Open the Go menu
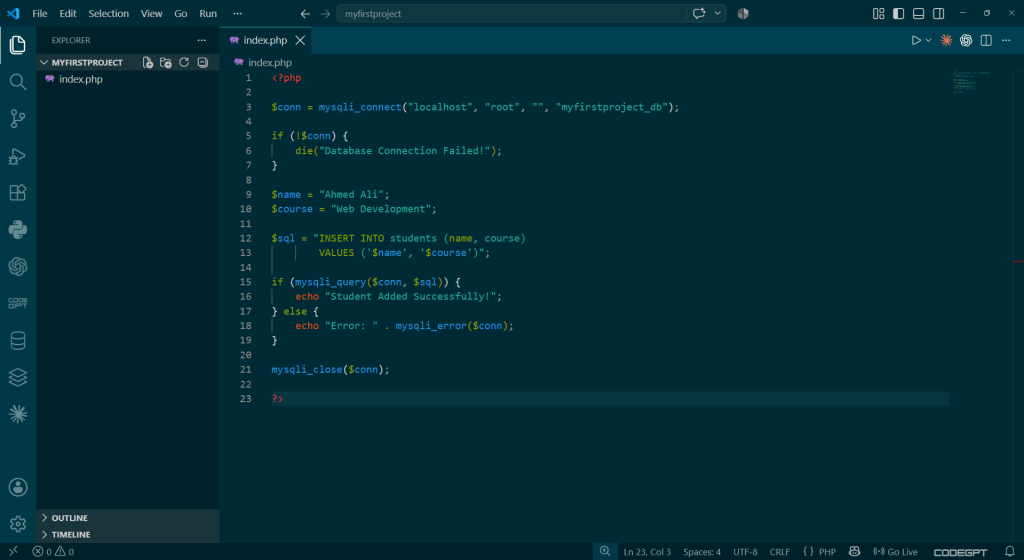This screenshot has width=1024, height=560. [181, 14]
